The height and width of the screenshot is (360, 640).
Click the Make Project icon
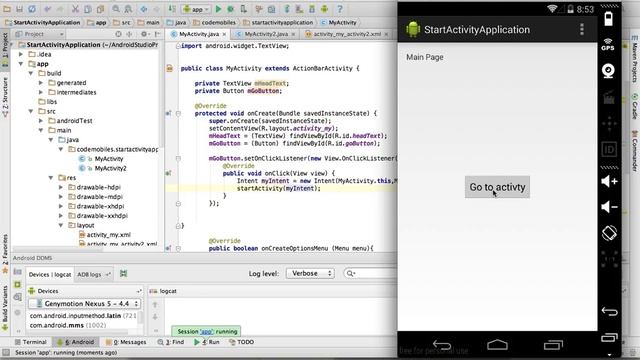coord(172,9)
